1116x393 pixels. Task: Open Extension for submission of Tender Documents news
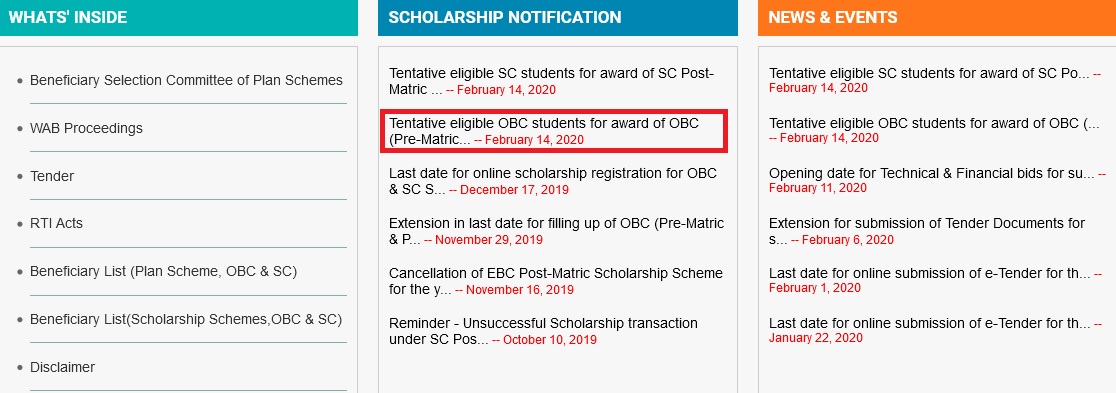tap(927, 231)
